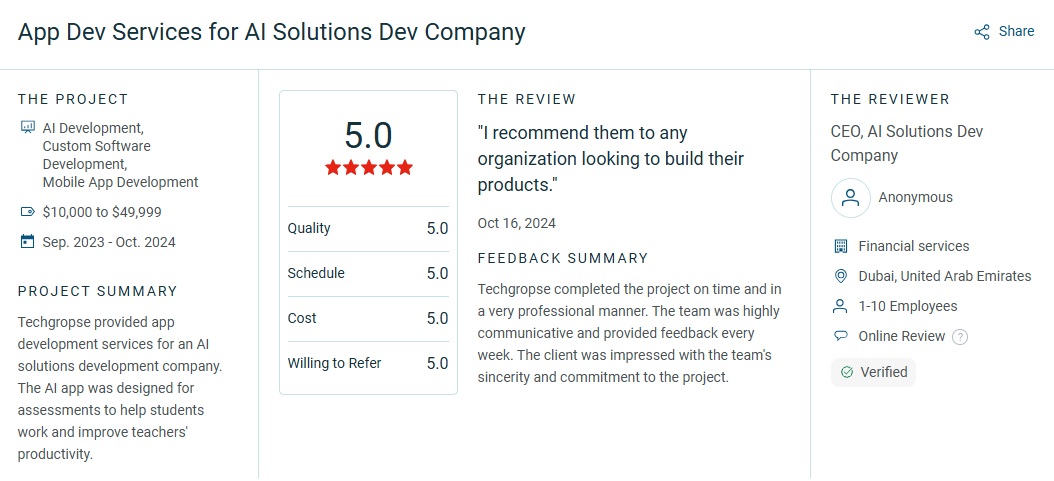Select the Quality rating row
Image resolution: width=1054 pixels, height=481 pixels.
click(x=368, y=228)
